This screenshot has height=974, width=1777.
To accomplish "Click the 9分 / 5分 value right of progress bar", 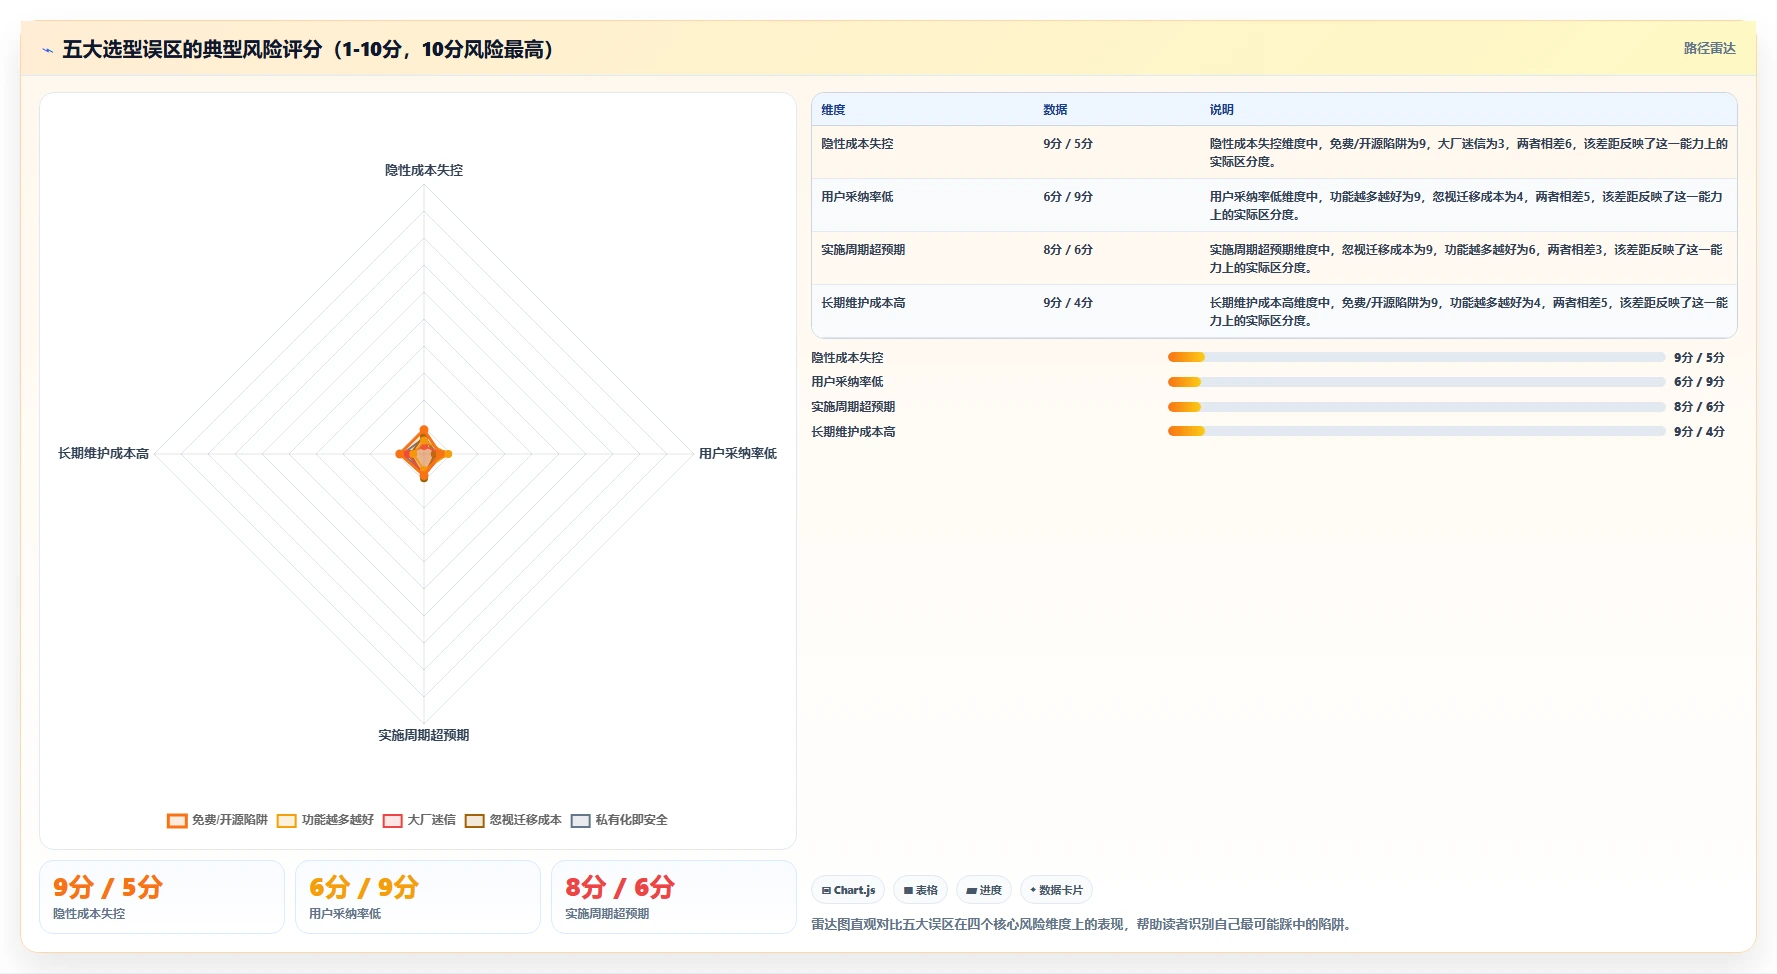I will coord(1699,358).
